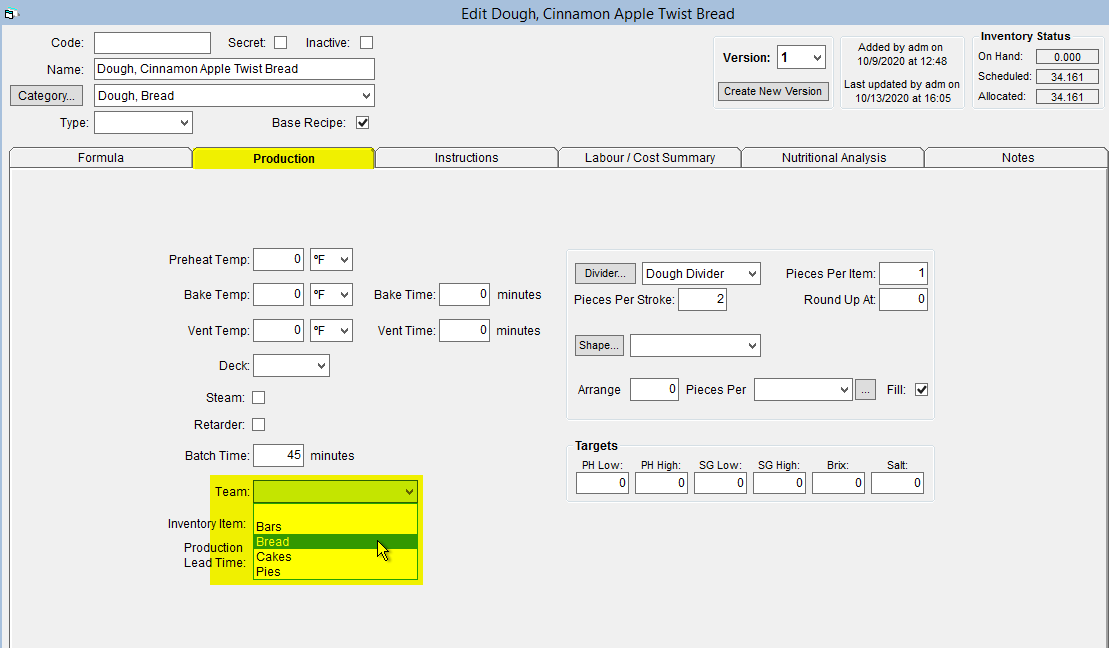Open the Preheat Temp unit dropdown
The width and height of the screenshot is (1109, 648).
(331, 260)
